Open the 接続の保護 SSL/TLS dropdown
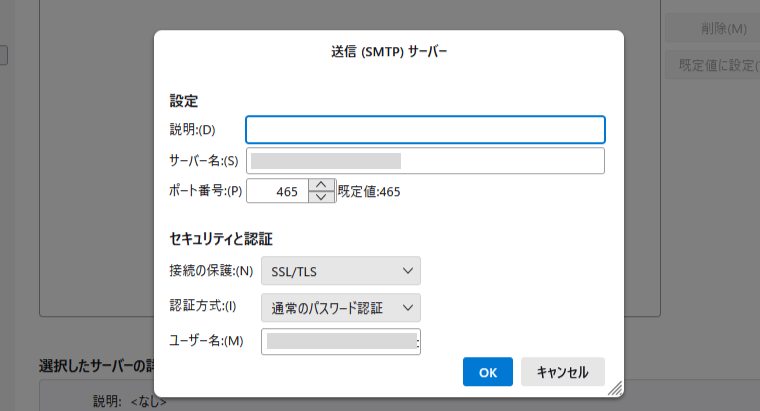 click(340, 271)
